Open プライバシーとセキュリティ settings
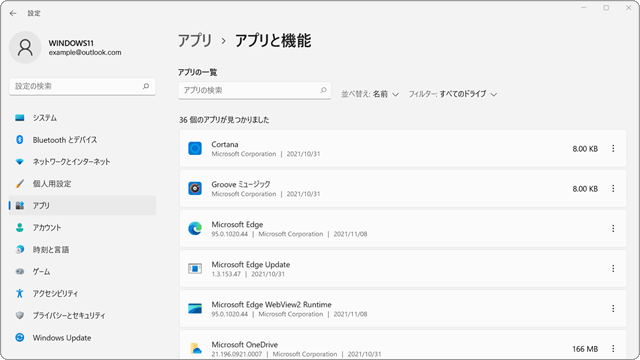 pos(82,316)
